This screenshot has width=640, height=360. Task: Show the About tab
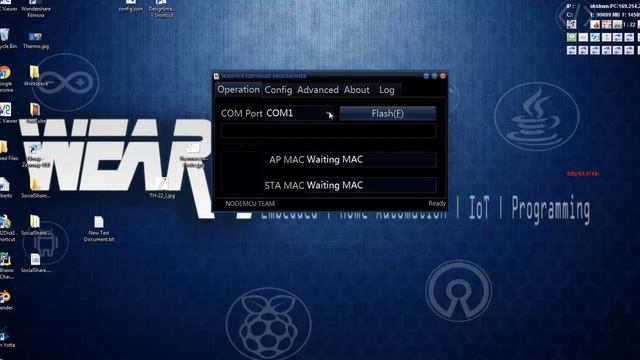coord(356,90)
